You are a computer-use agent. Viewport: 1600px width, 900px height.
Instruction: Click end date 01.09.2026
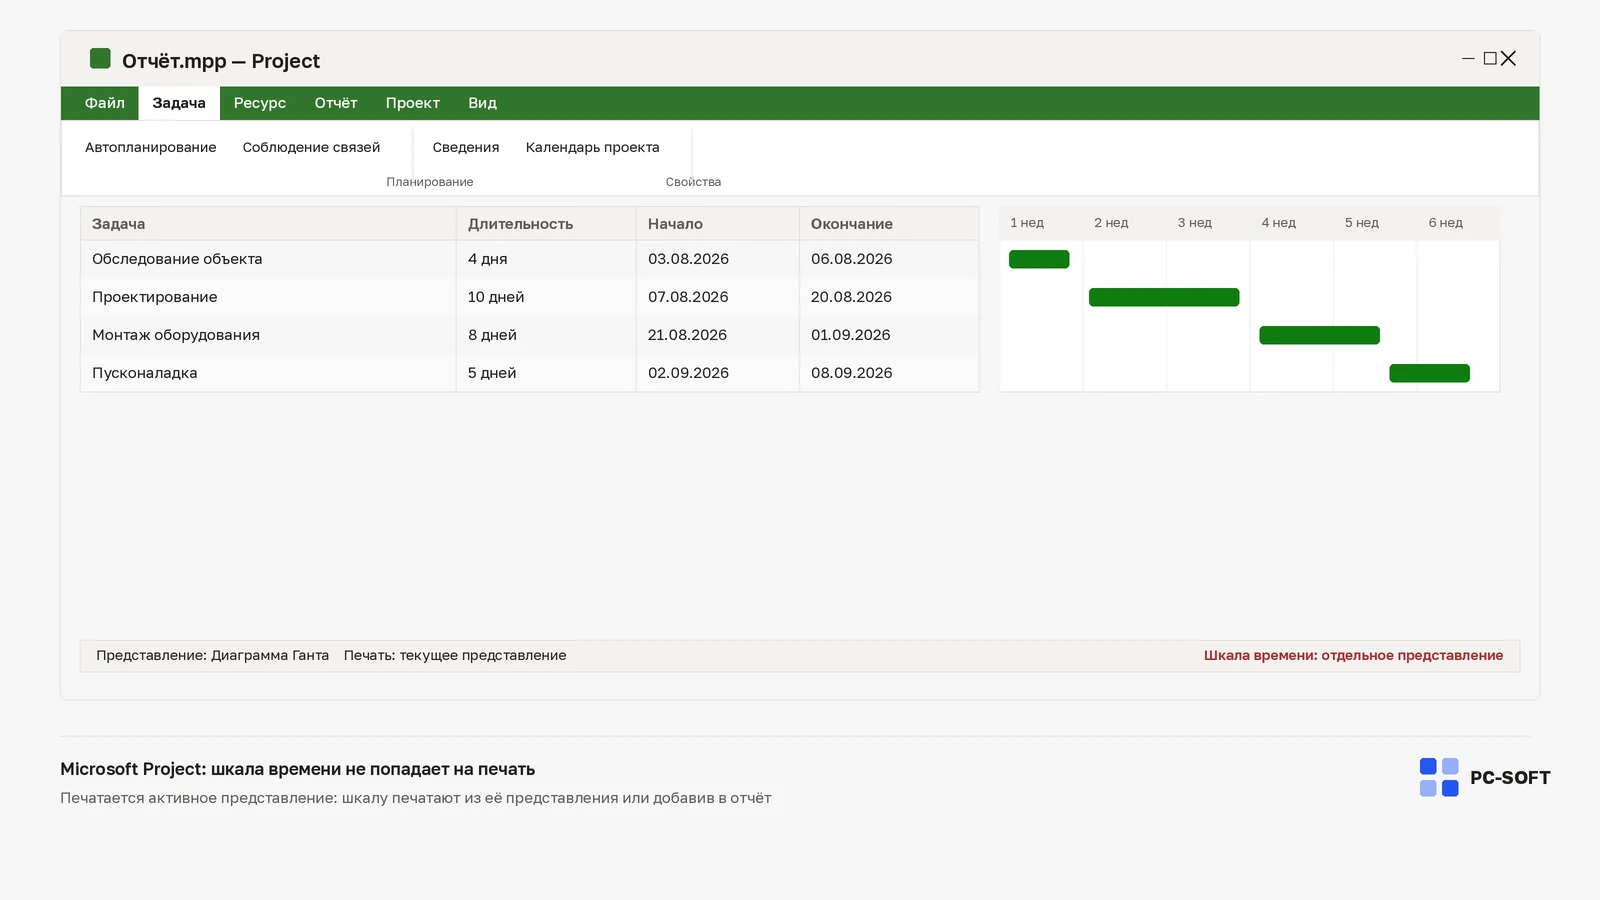(889, 335)
